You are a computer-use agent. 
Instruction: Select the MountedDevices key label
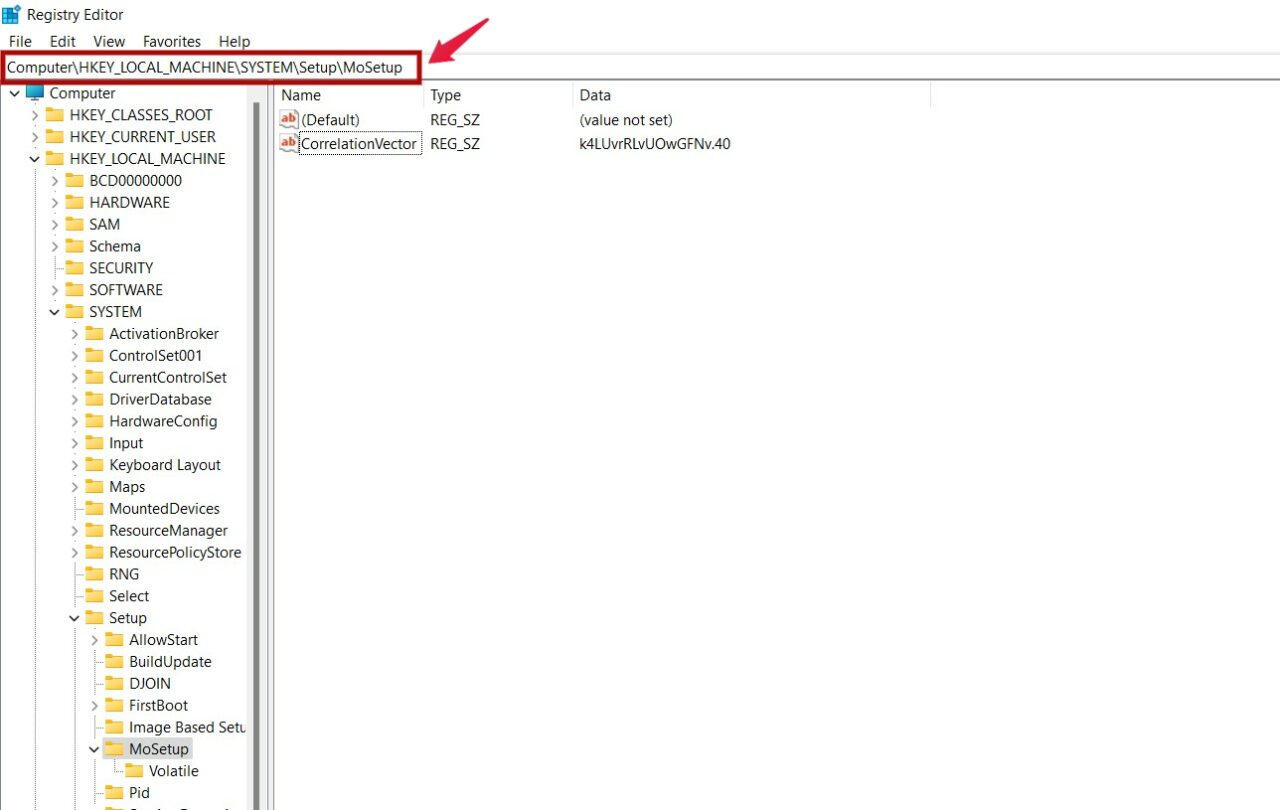(x=164, y=509)
